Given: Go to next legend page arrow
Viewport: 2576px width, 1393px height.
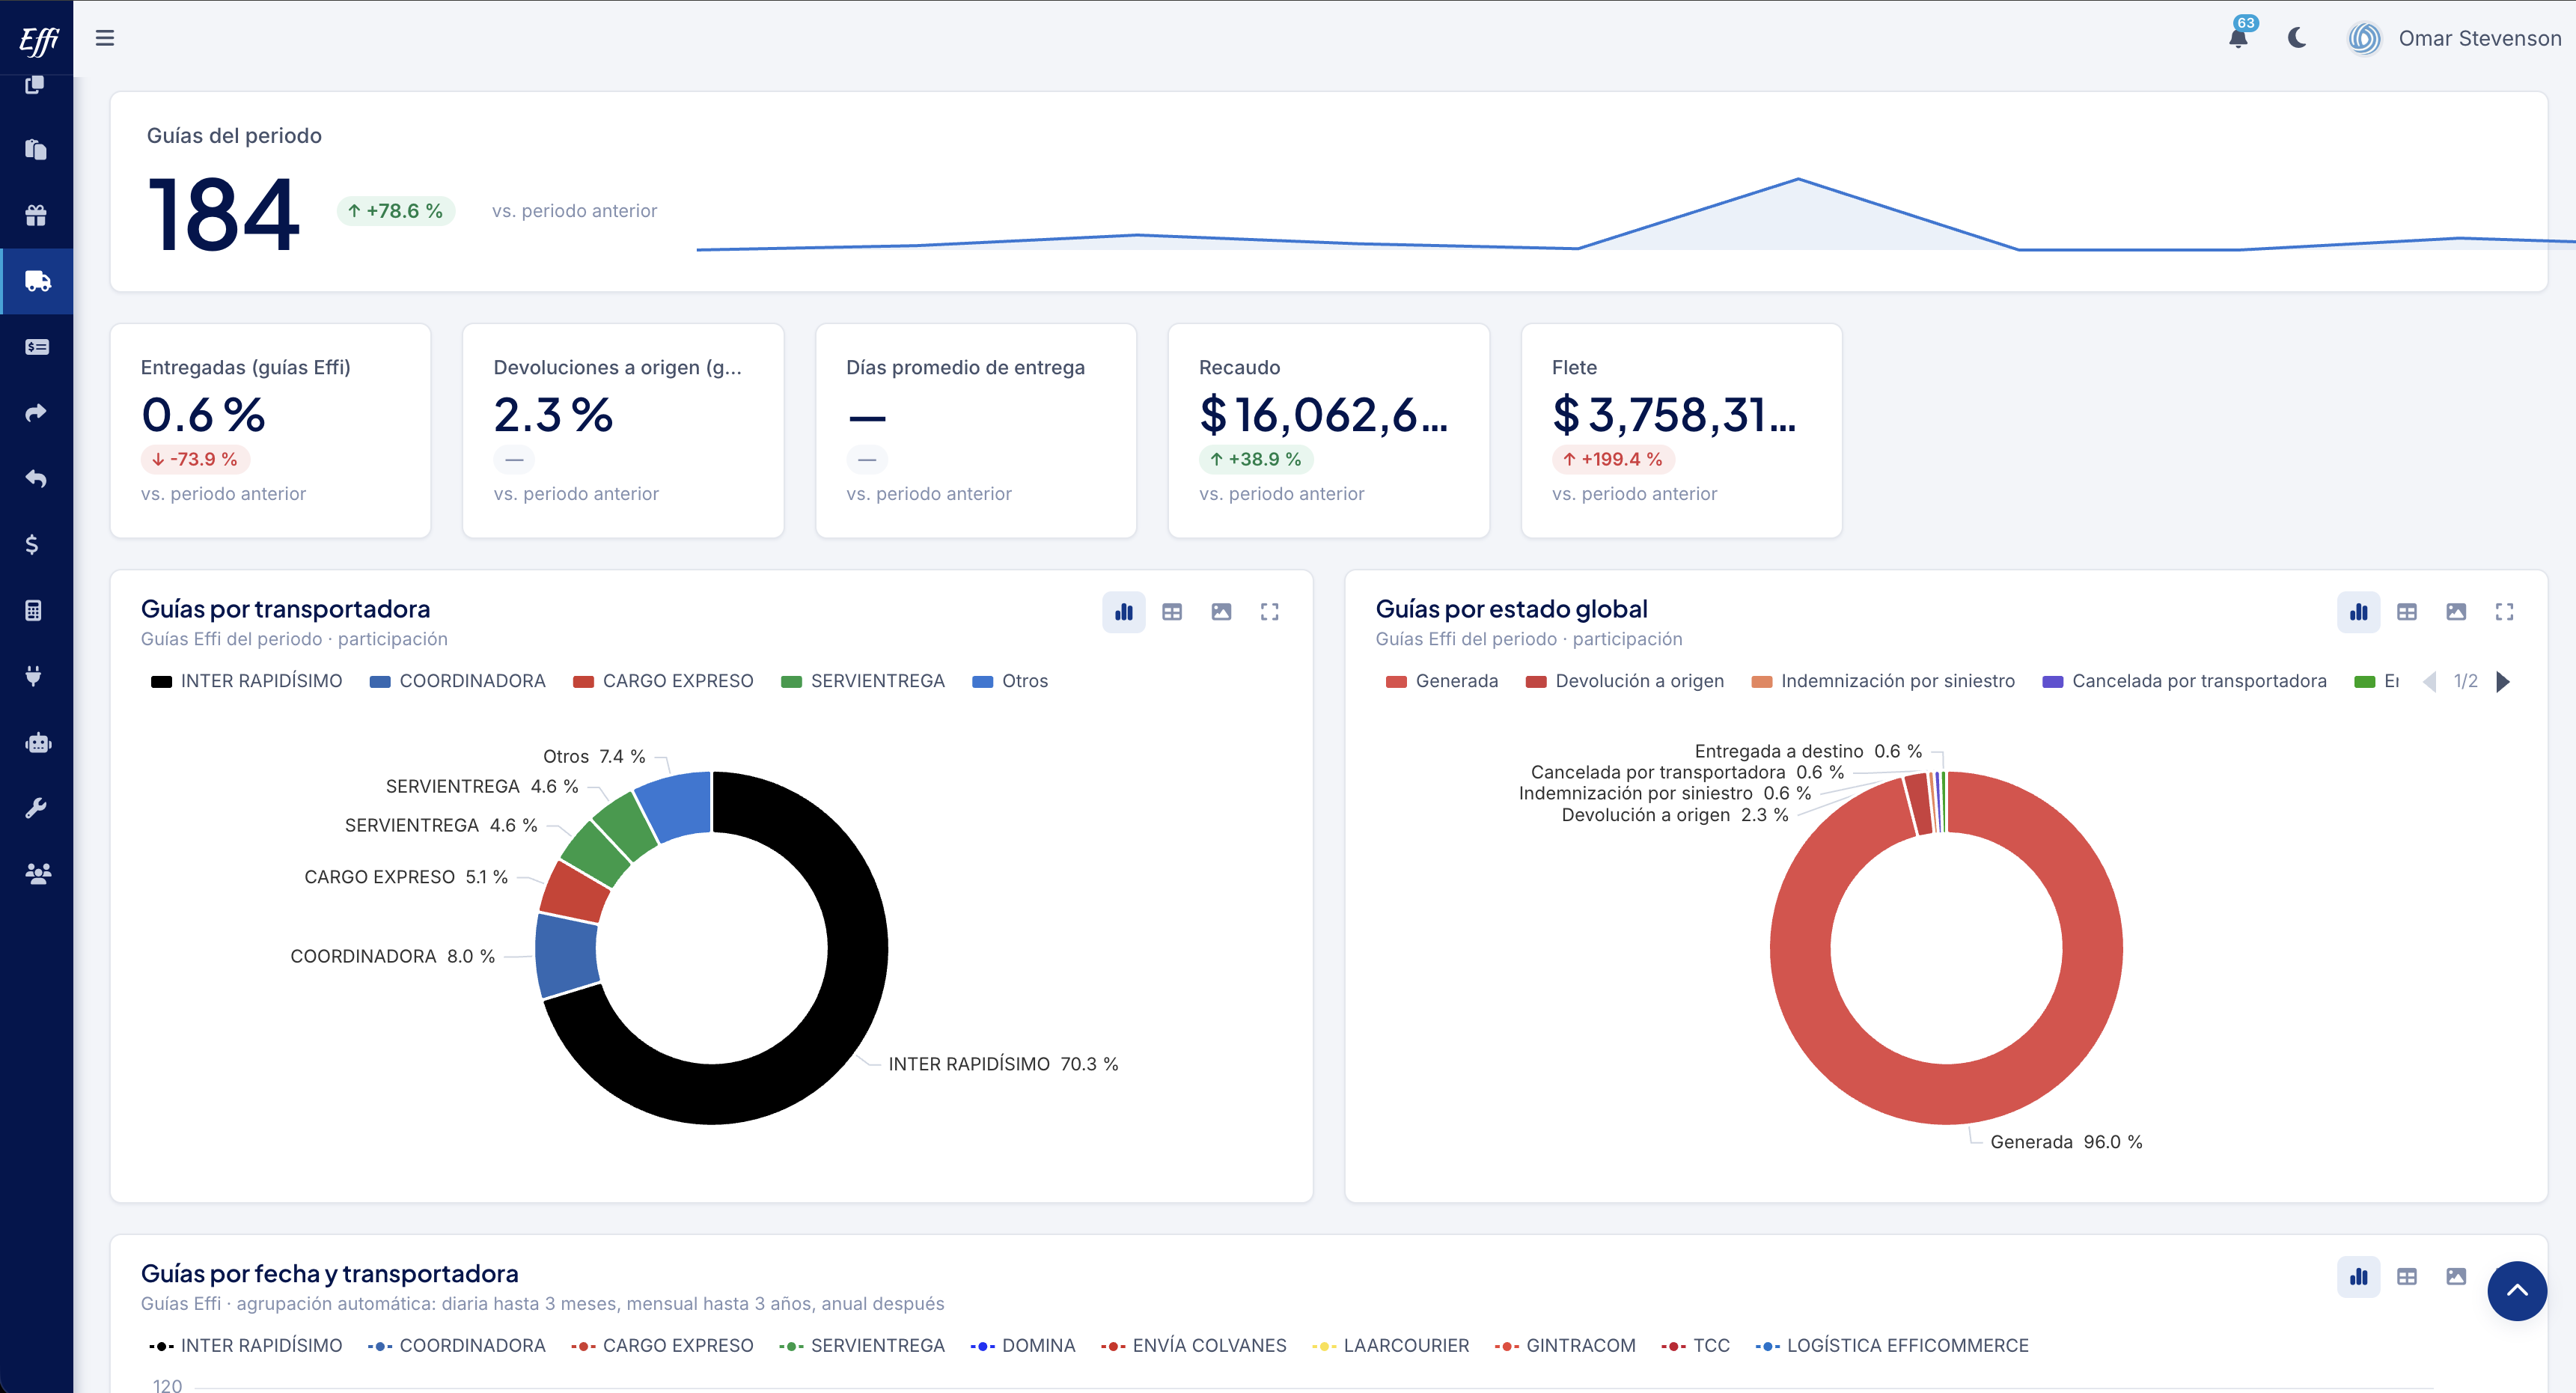Looking at the screenshot, I should [x=2503, y=682].
